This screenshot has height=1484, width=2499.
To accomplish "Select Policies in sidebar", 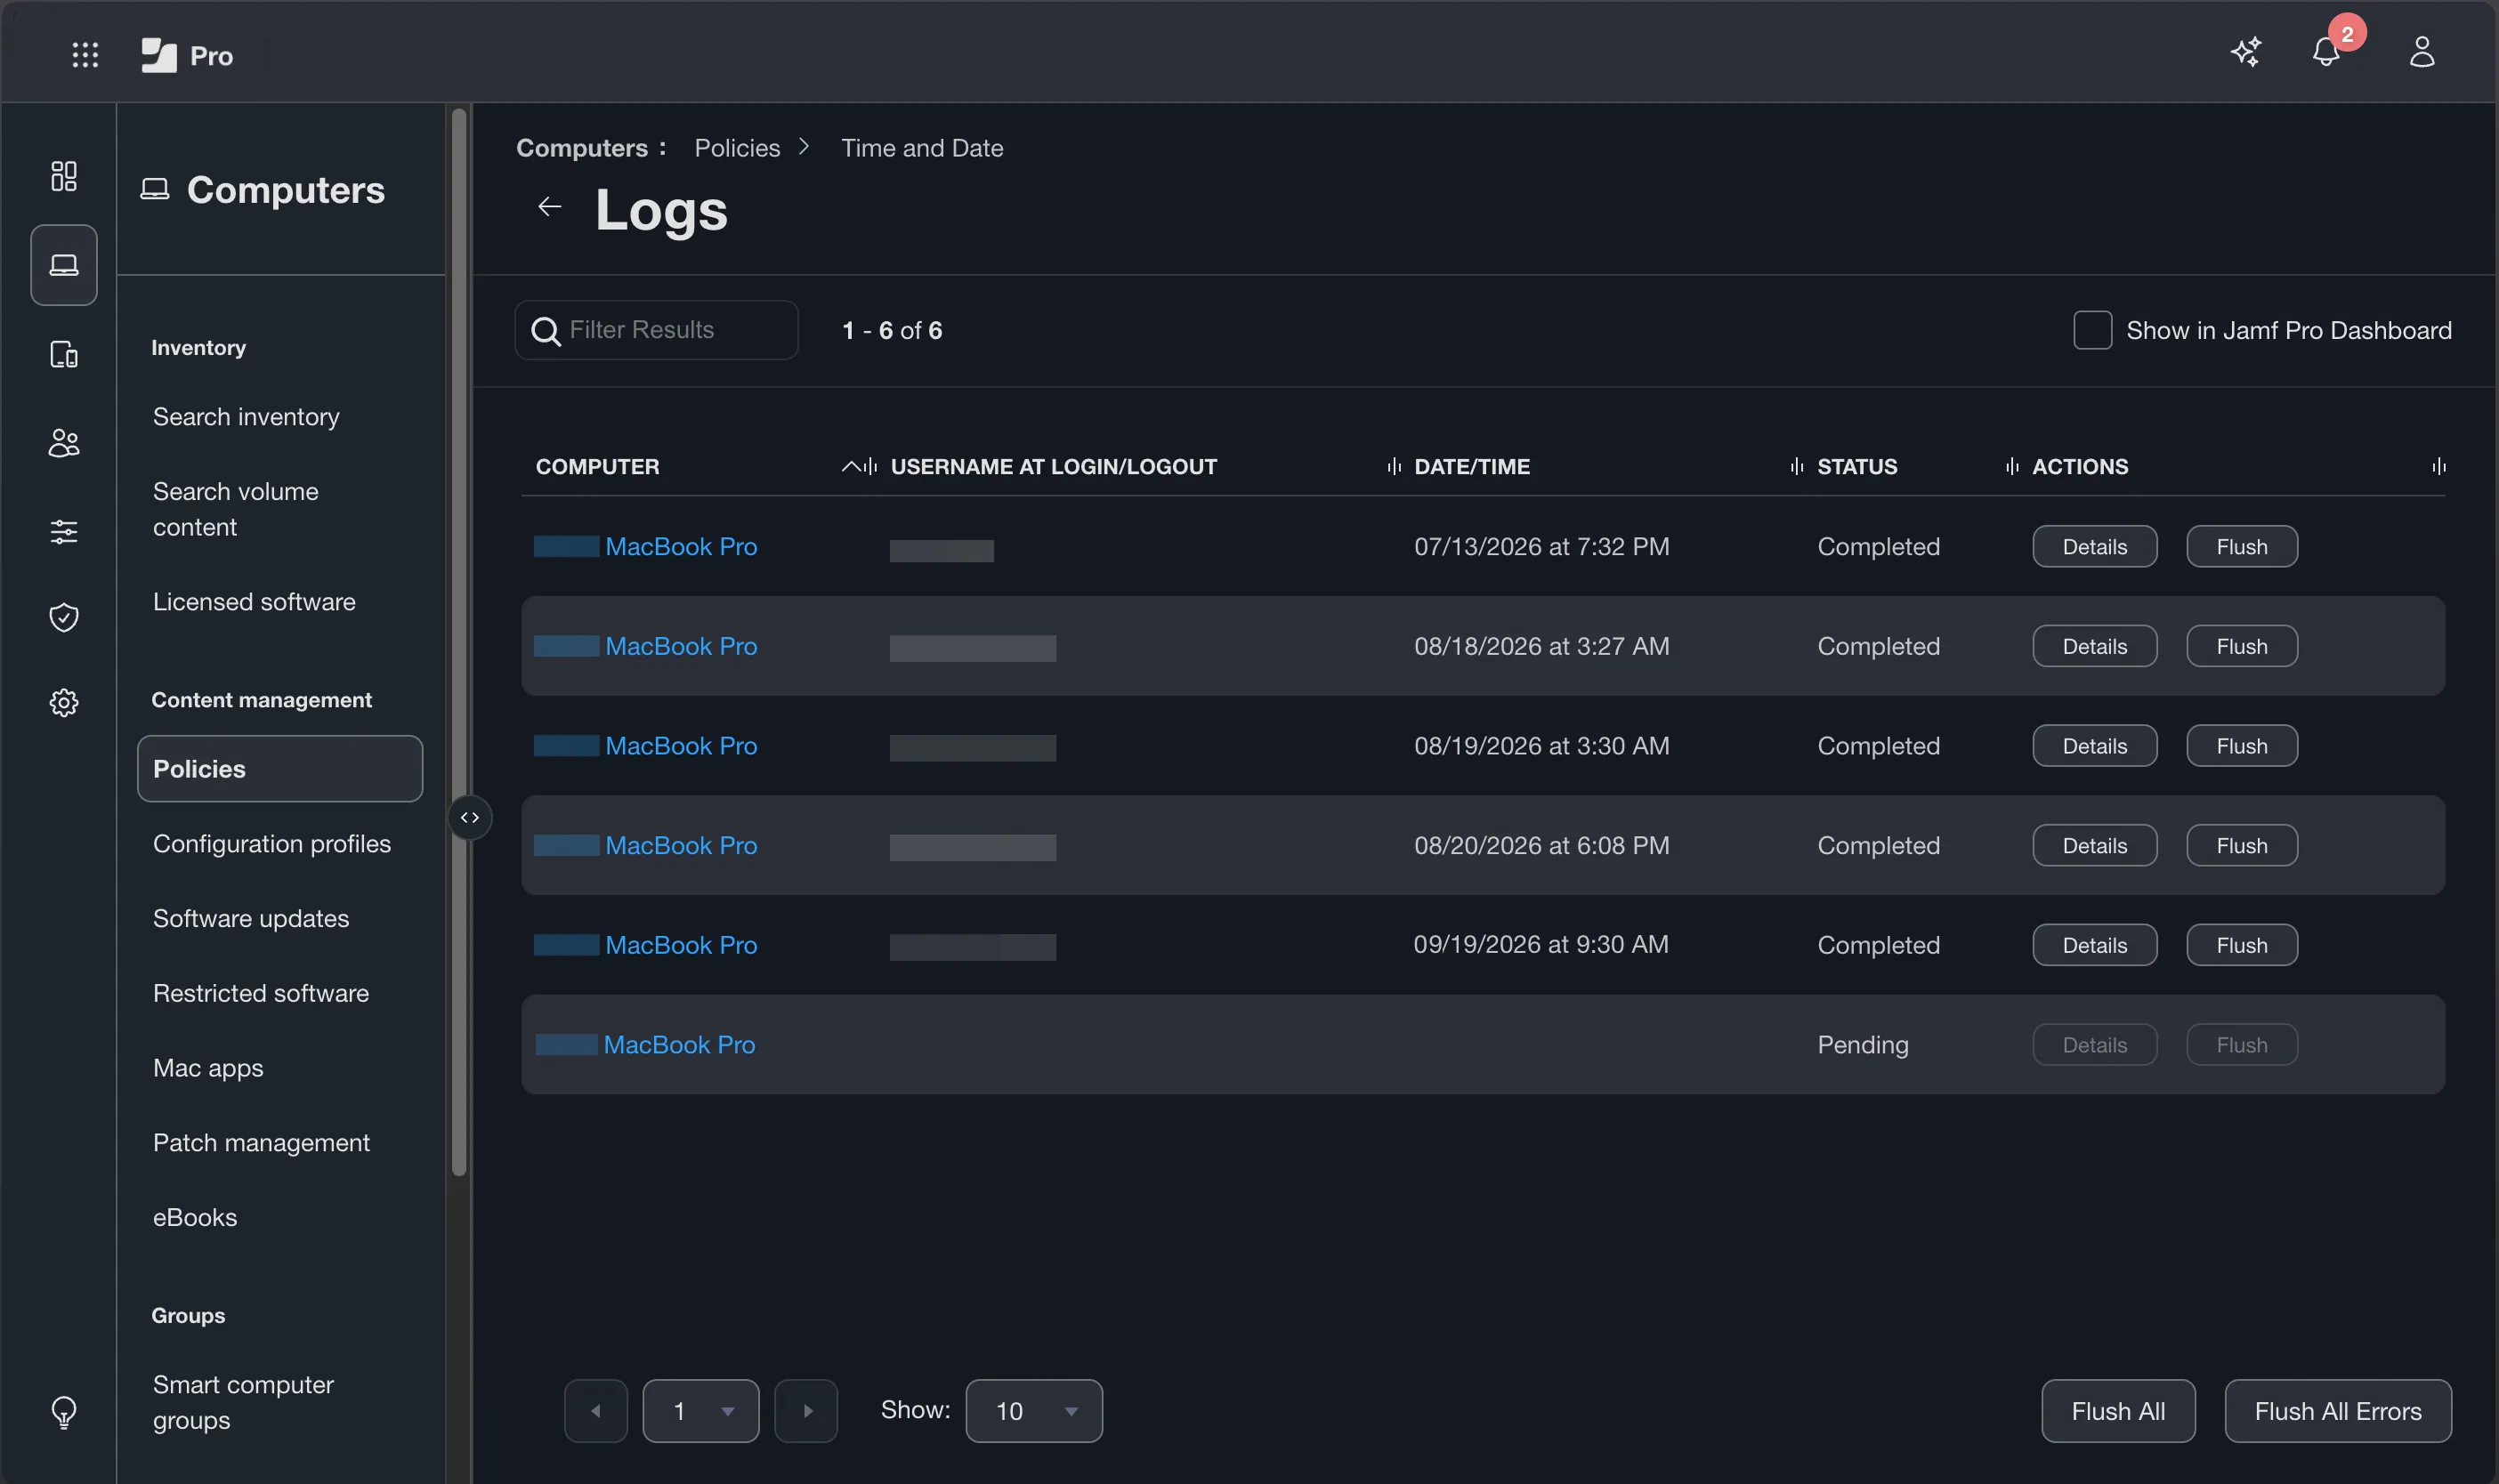I will tap(280, 769).
